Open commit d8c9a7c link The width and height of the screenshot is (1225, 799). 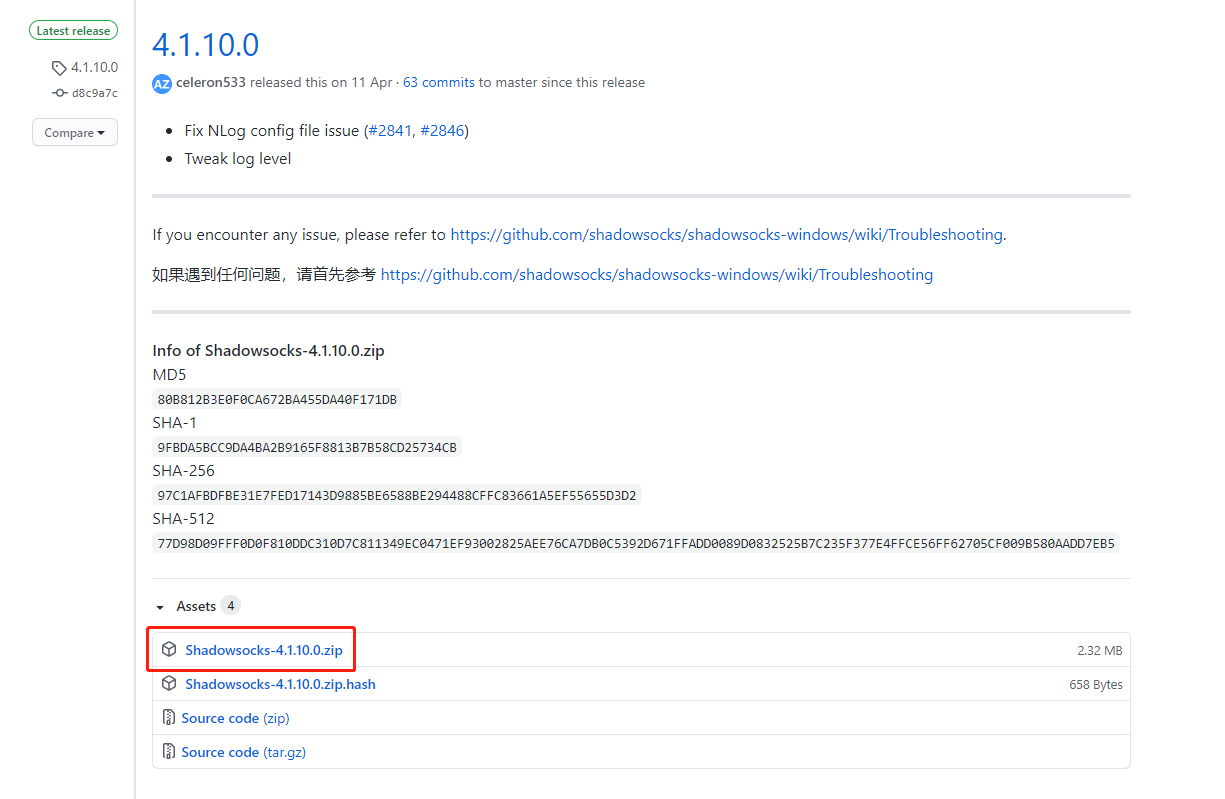click(x=95, y=93)
